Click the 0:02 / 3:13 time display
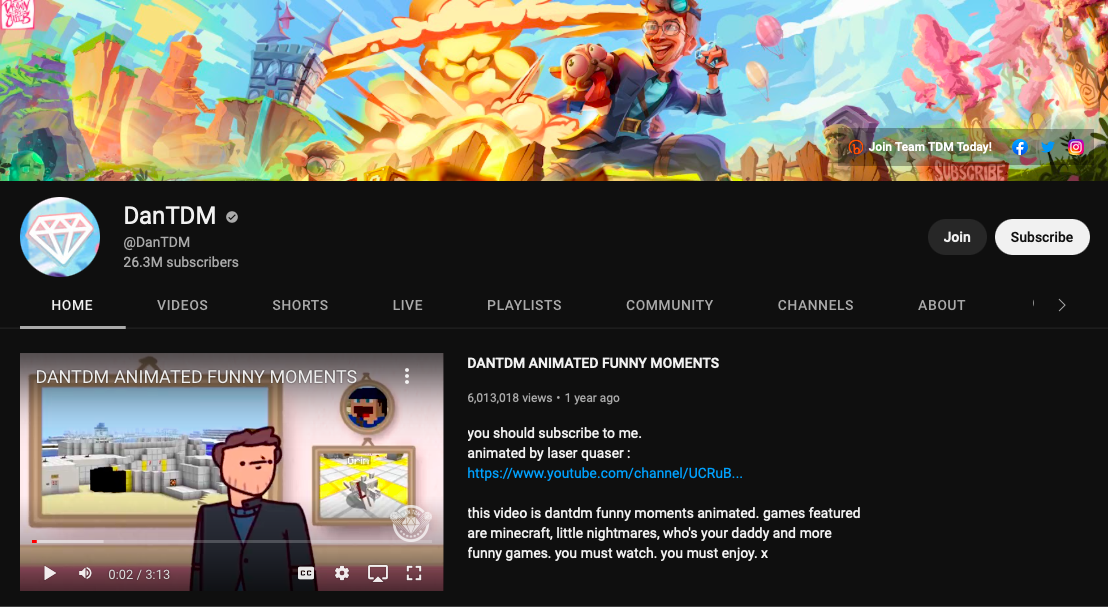Viewport: 1108px width, 607px height. pos(138,574)
